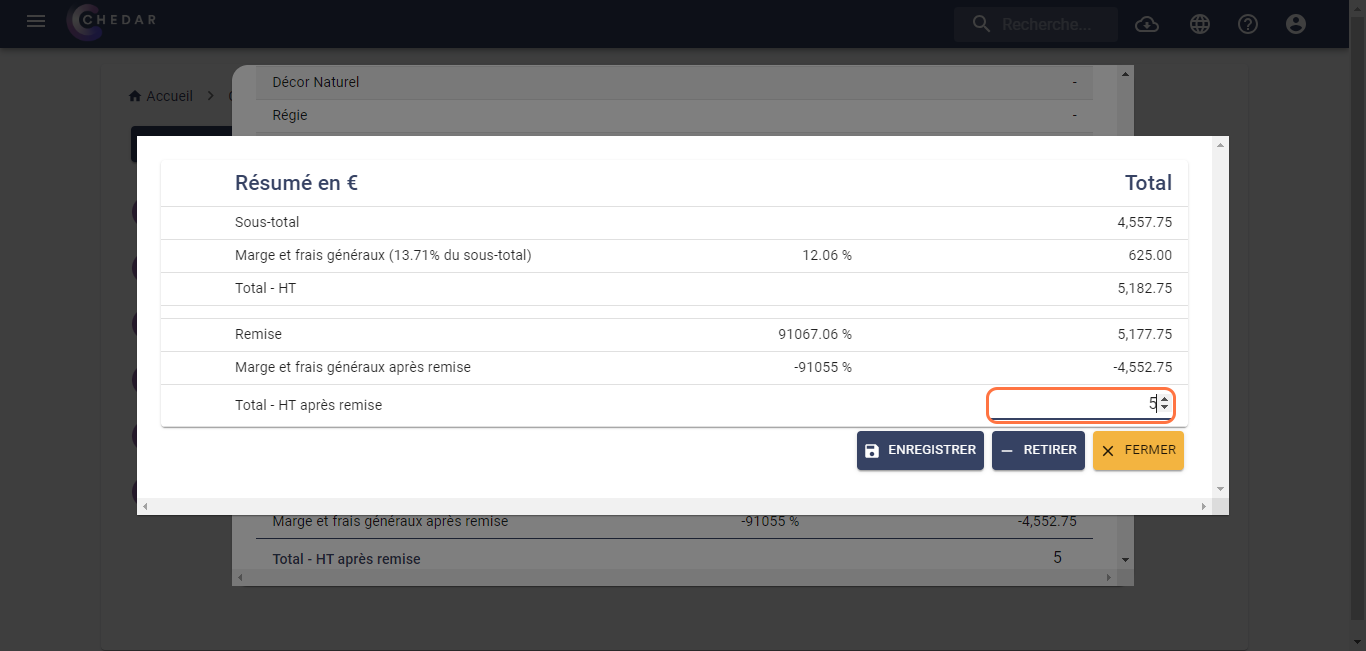Click the search magnifier icon

pyautogui.click(x=981, y=23)
